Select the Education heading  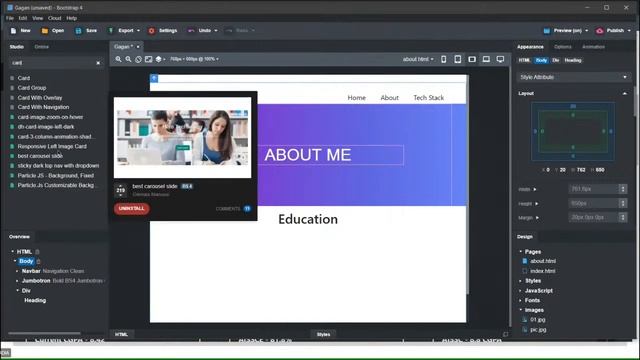308,219
